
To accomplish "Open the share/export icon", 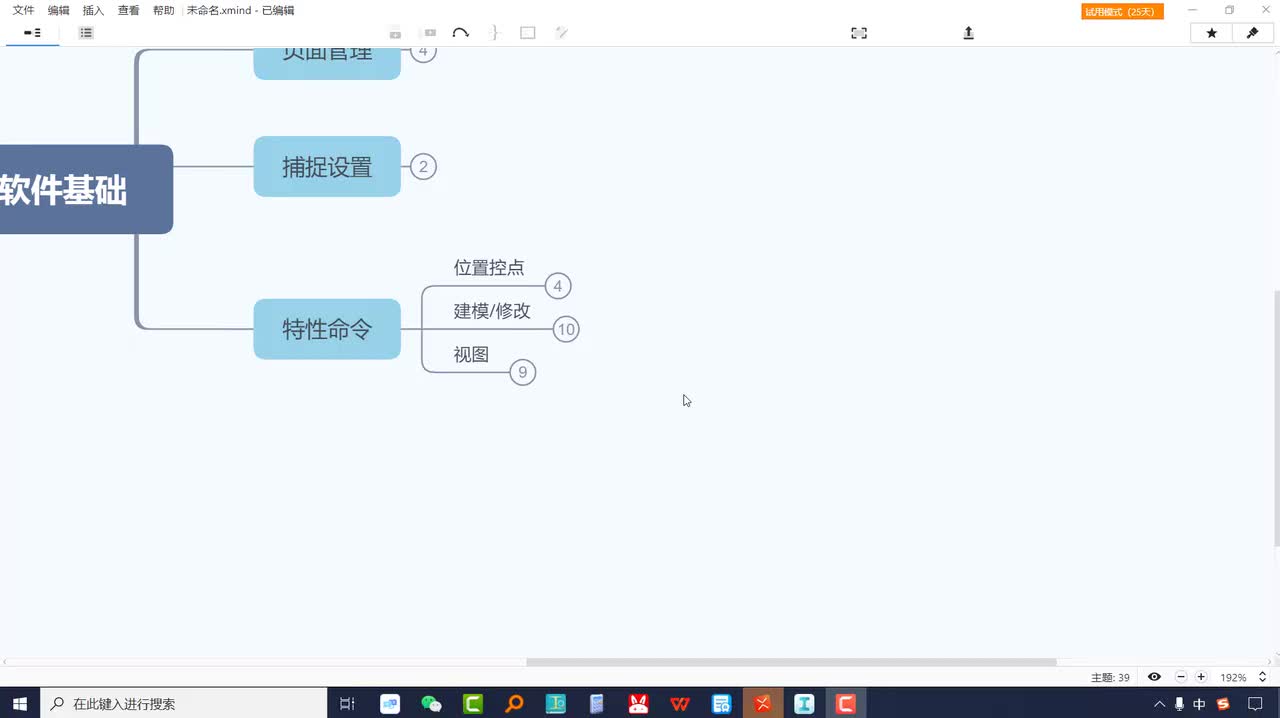I will [x=968, y=33].
